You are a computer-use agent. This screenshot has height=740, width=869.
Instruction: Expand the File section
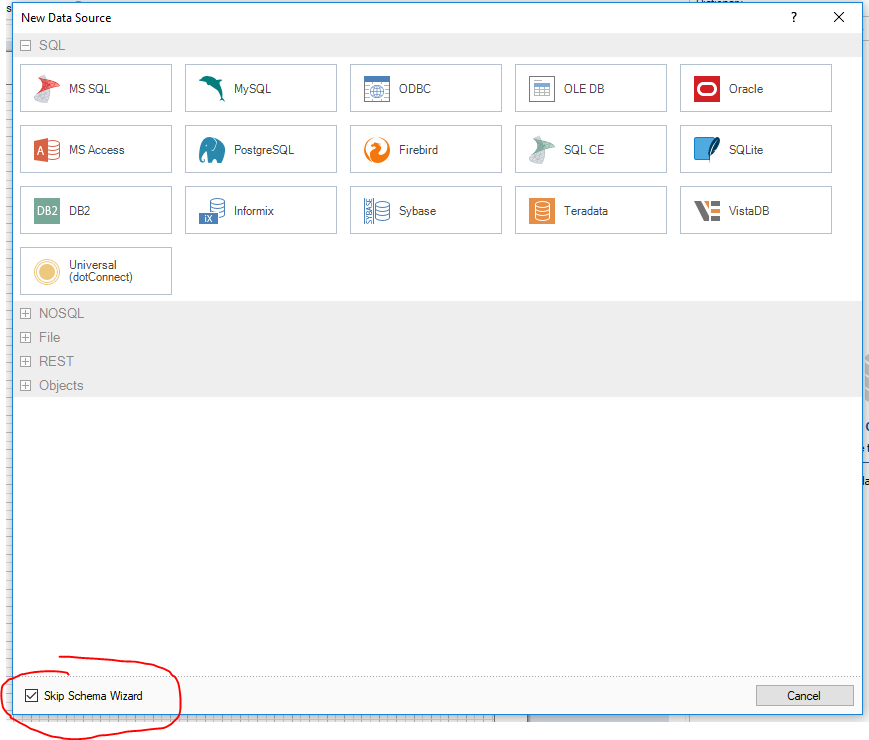(x=25, y=337)
